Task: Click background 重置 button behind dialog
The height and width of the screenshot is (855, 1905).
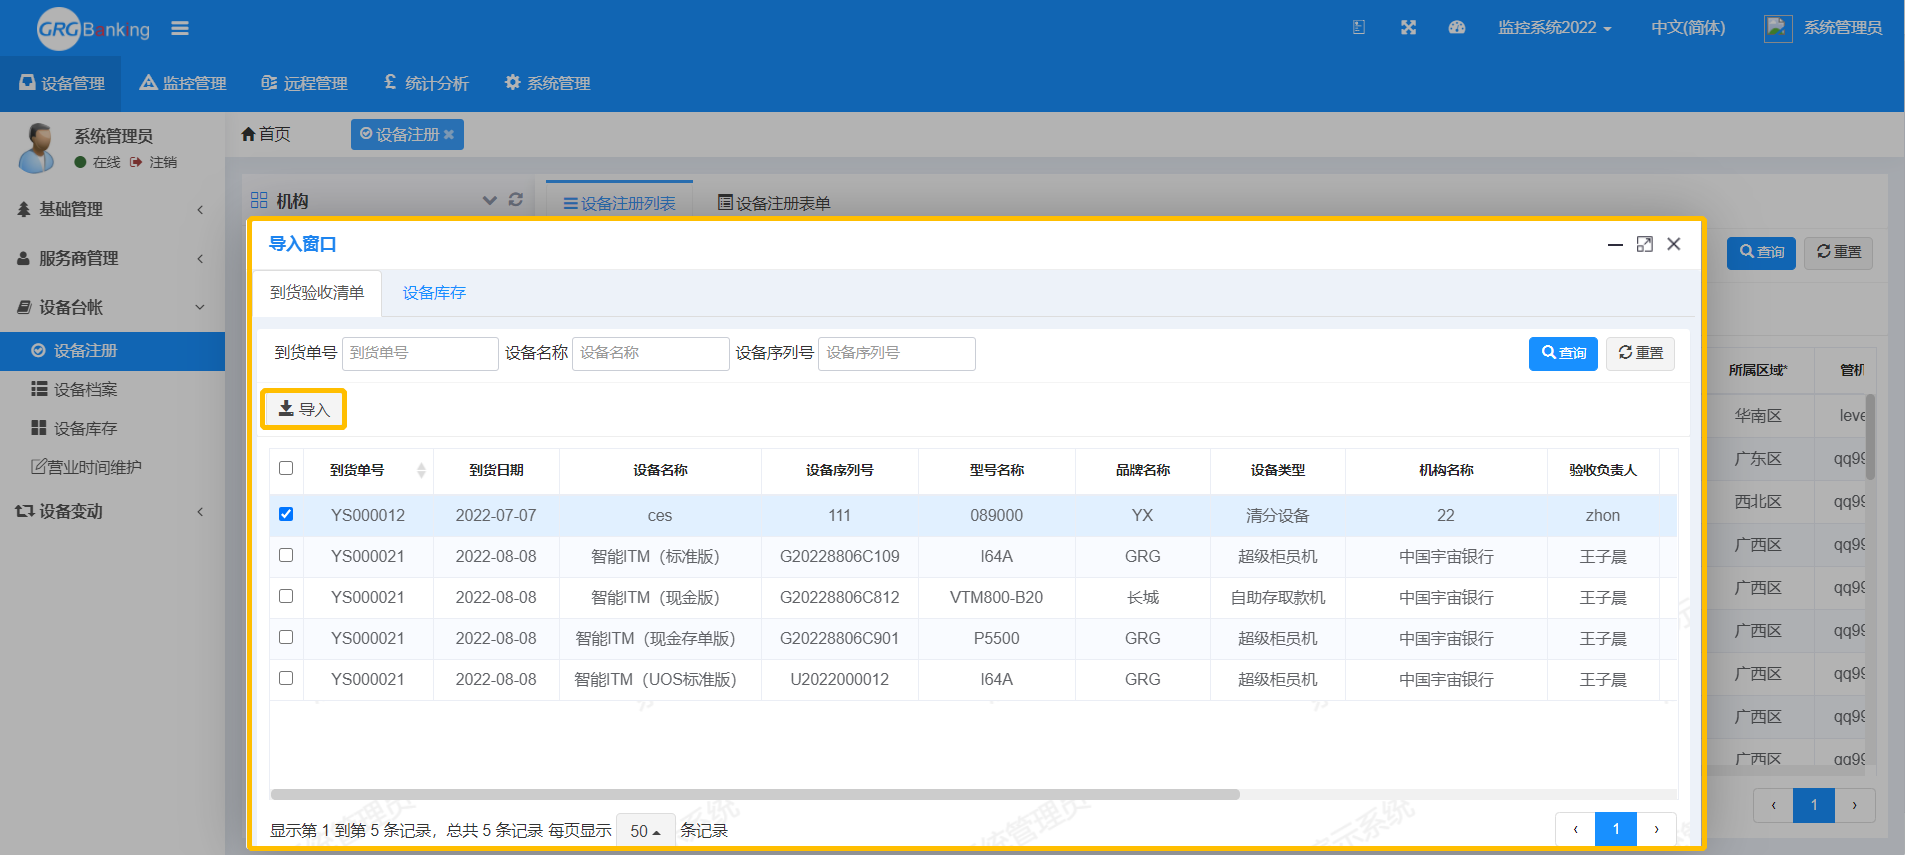Action: 1838,252
